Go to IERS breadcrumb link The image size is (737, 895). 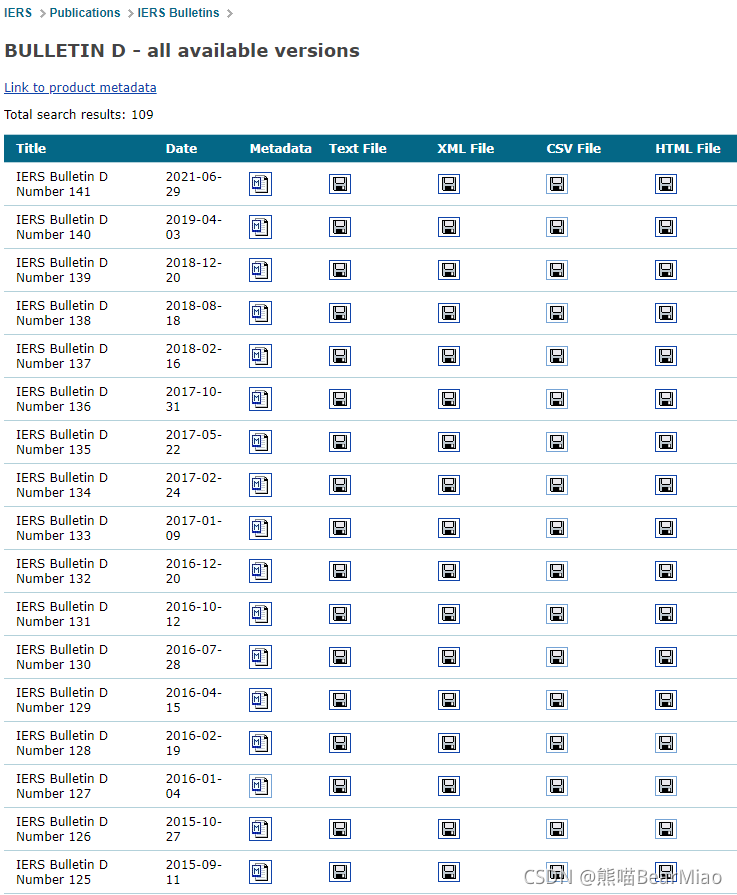point(18,13)
